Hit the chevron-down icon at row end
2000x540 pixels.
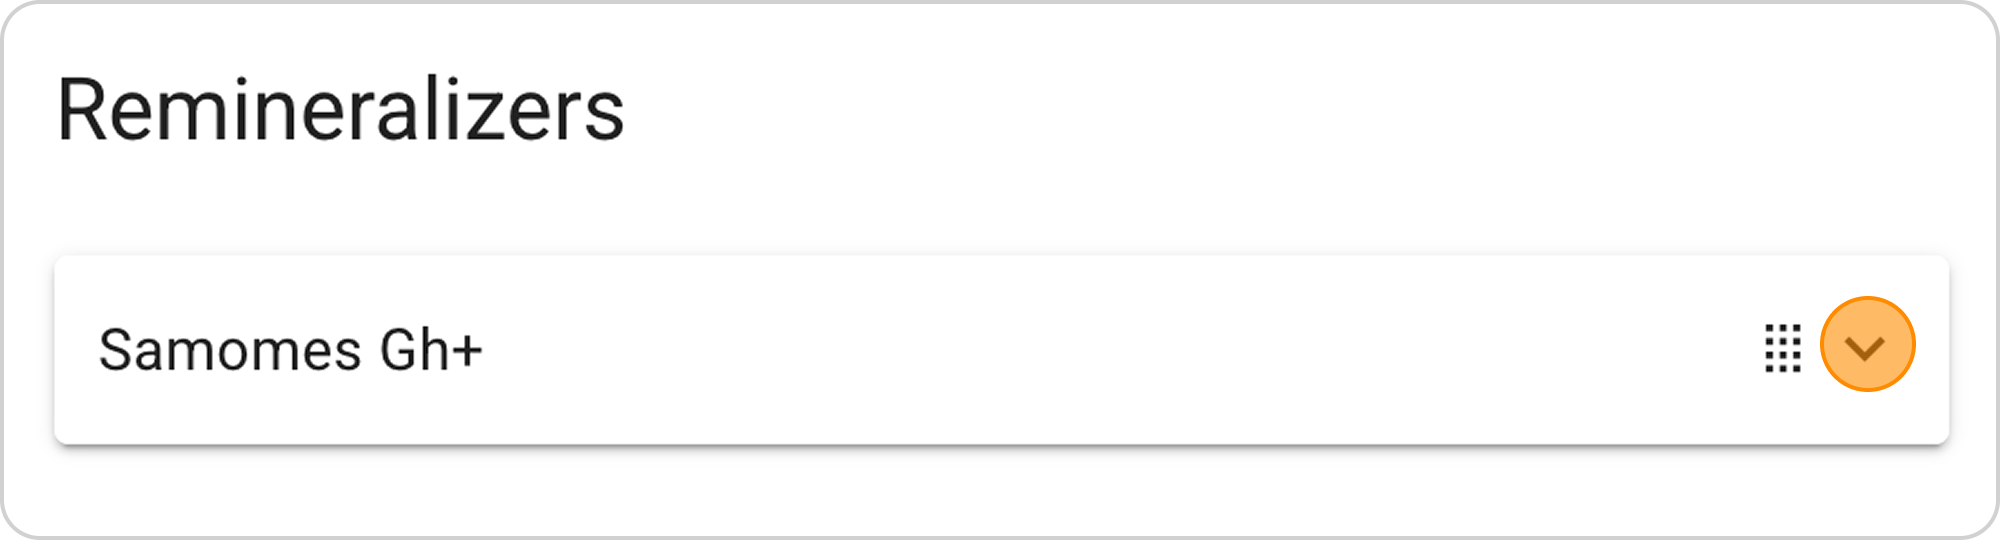click(1866, 346)
